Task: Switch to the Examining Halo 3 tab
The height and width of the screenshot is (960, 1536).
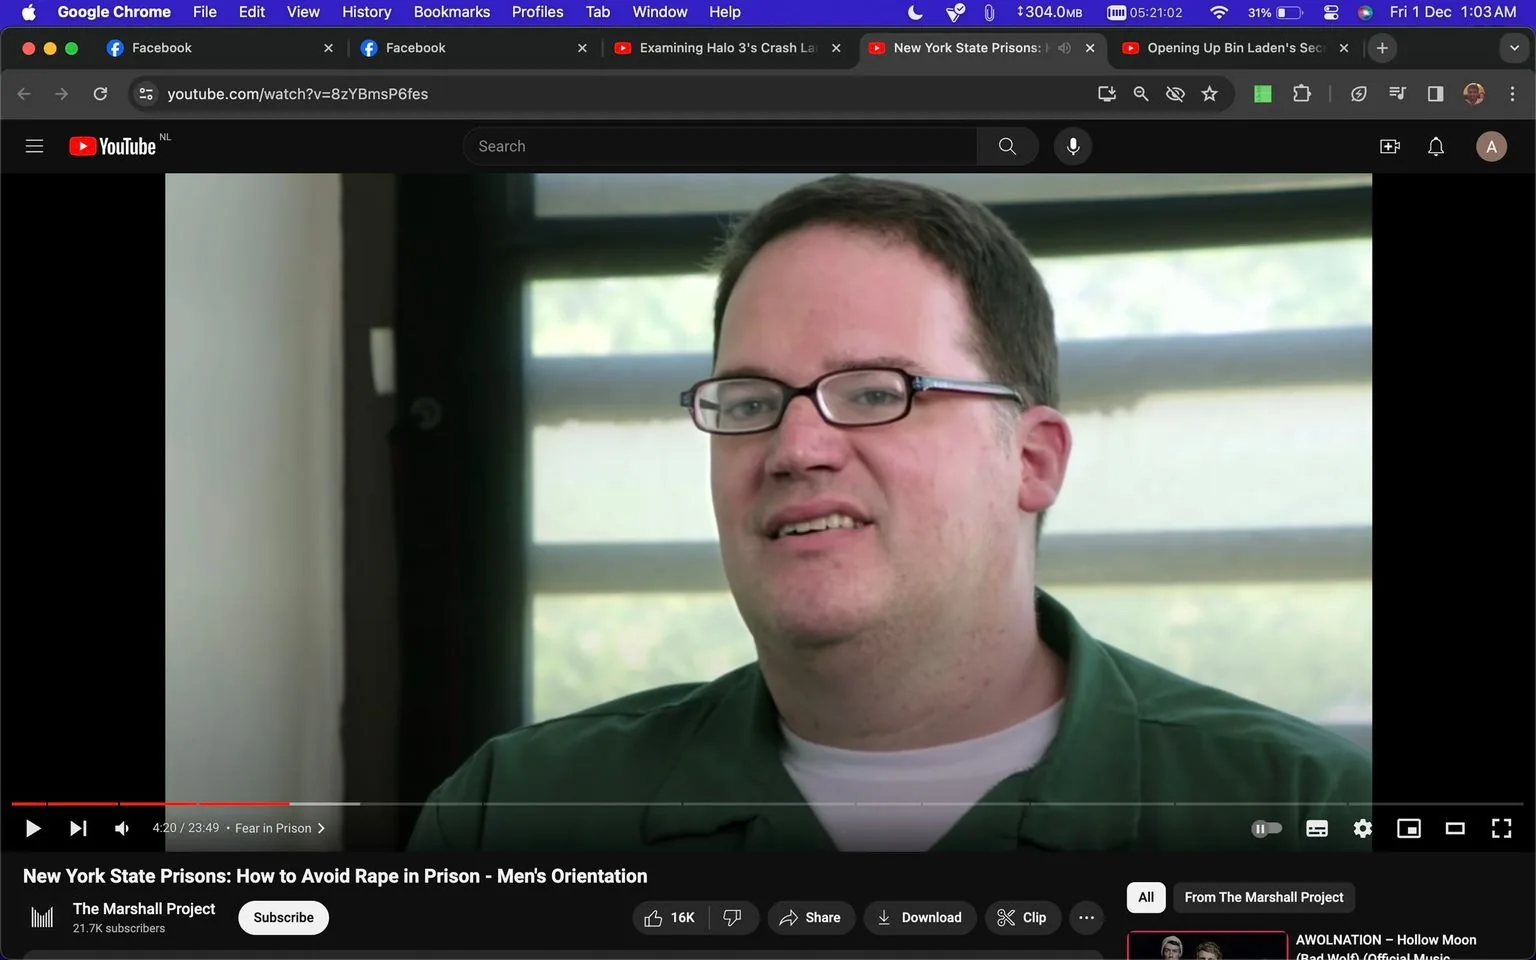Action: click(722, 47)
